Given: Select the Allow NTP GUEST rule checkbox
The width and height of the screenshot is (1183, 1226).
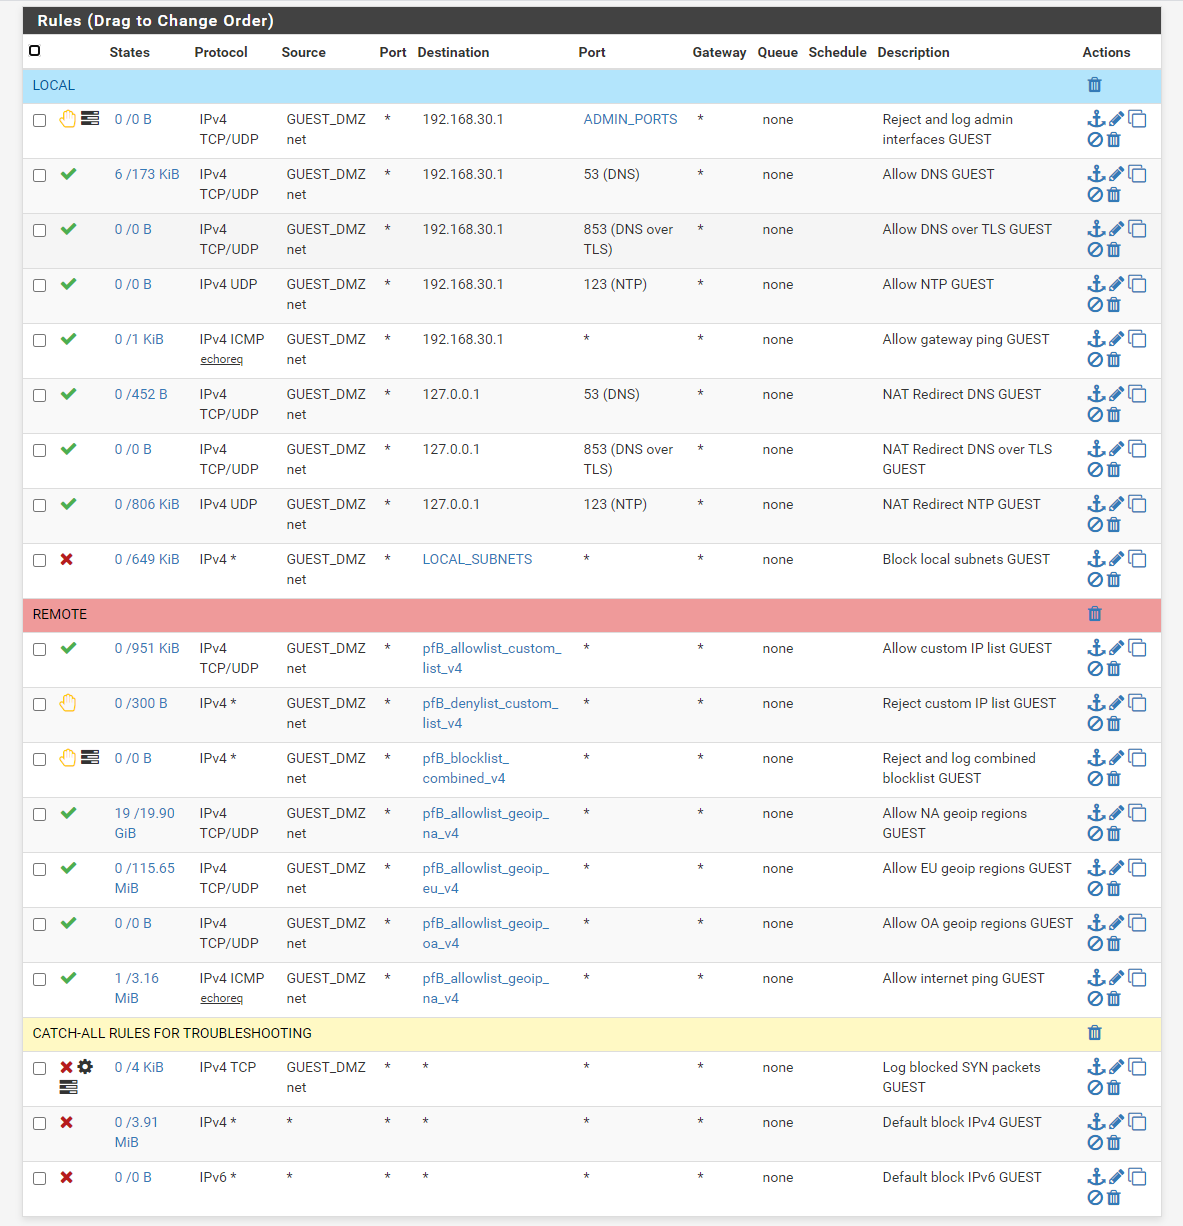Looking at the screenshot, I should tap(39, 285).
